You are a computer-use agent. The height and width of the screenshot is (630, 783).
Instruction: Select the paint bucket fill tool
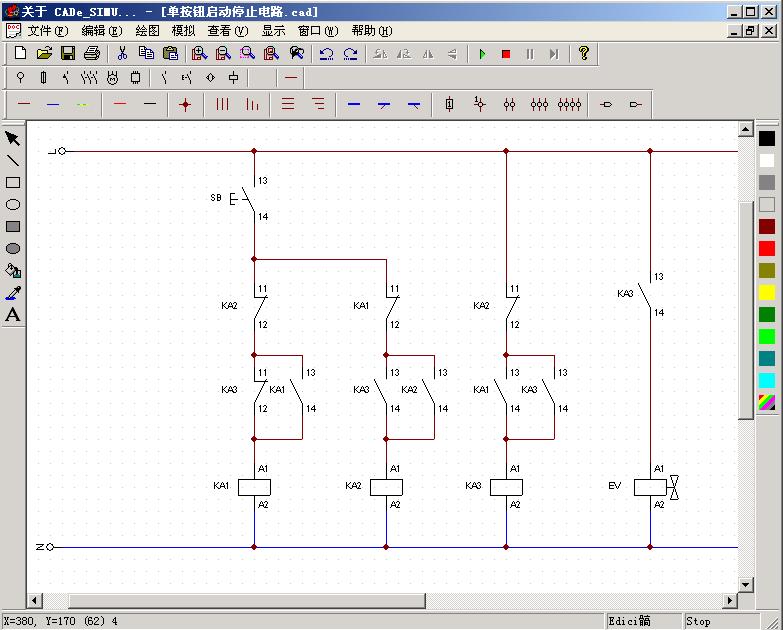[13, 271]
